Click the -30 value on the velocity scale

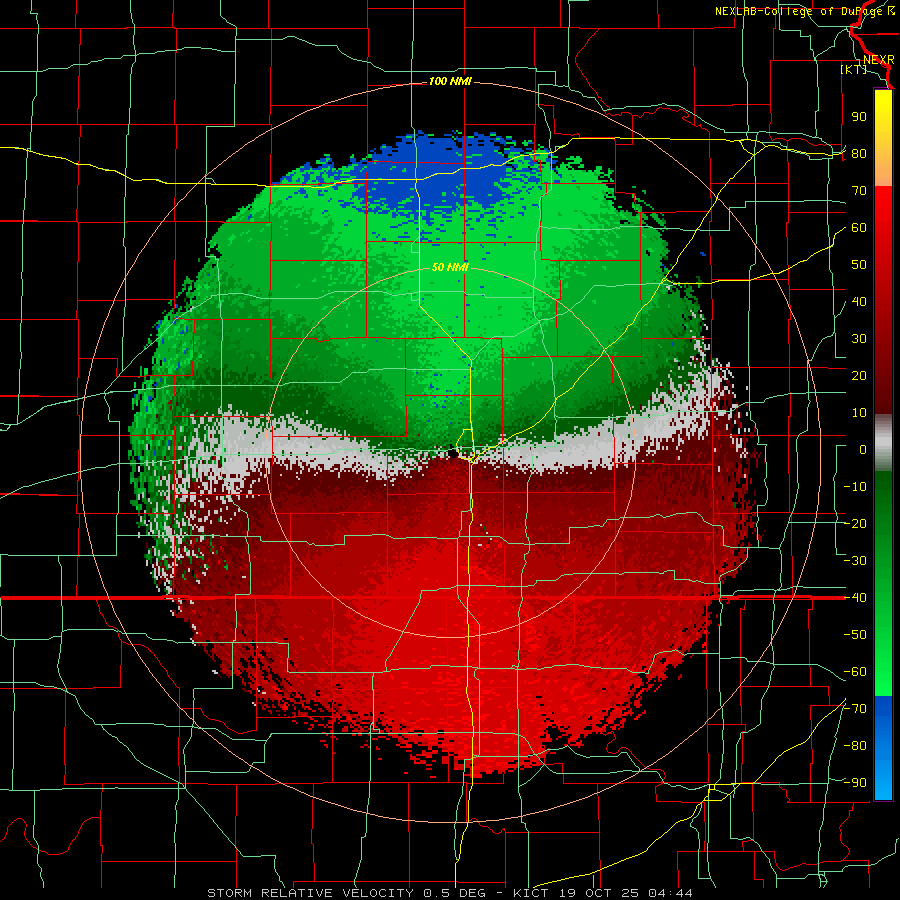[x=855, y=561]
